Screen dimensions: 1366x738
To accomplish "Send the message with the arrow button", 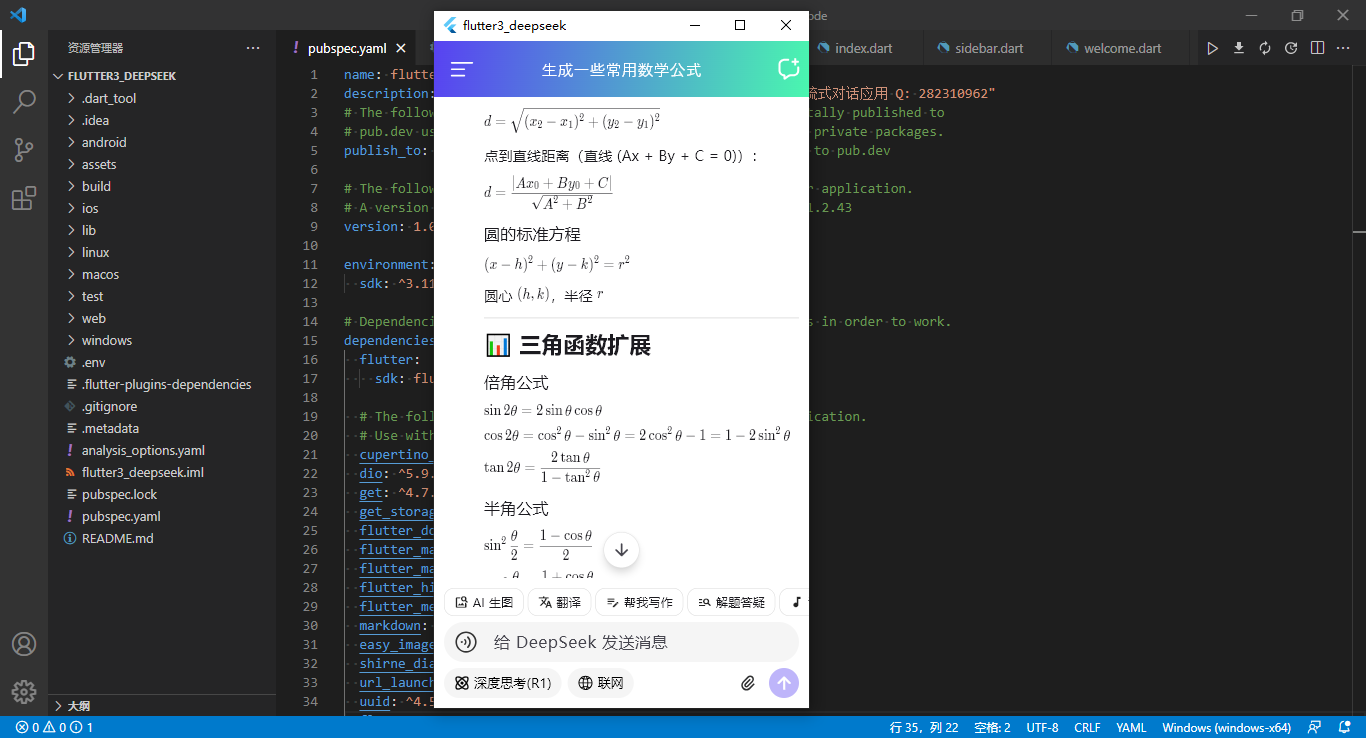I will click(784, 682).
